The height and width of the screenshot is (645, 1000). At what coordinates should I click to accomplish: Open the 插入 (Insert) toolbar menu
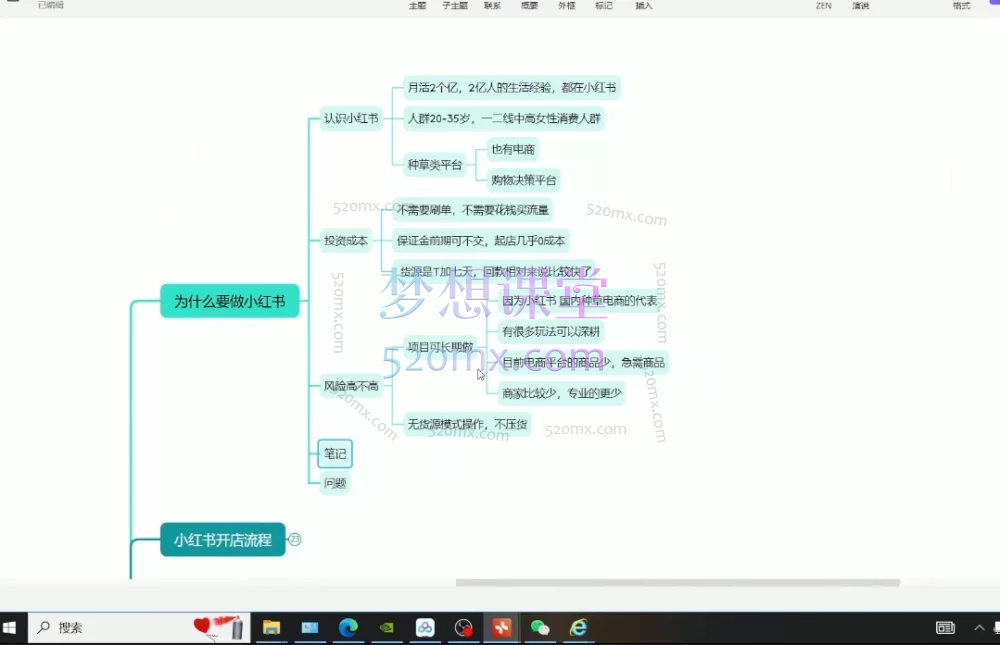click(644, 5)
